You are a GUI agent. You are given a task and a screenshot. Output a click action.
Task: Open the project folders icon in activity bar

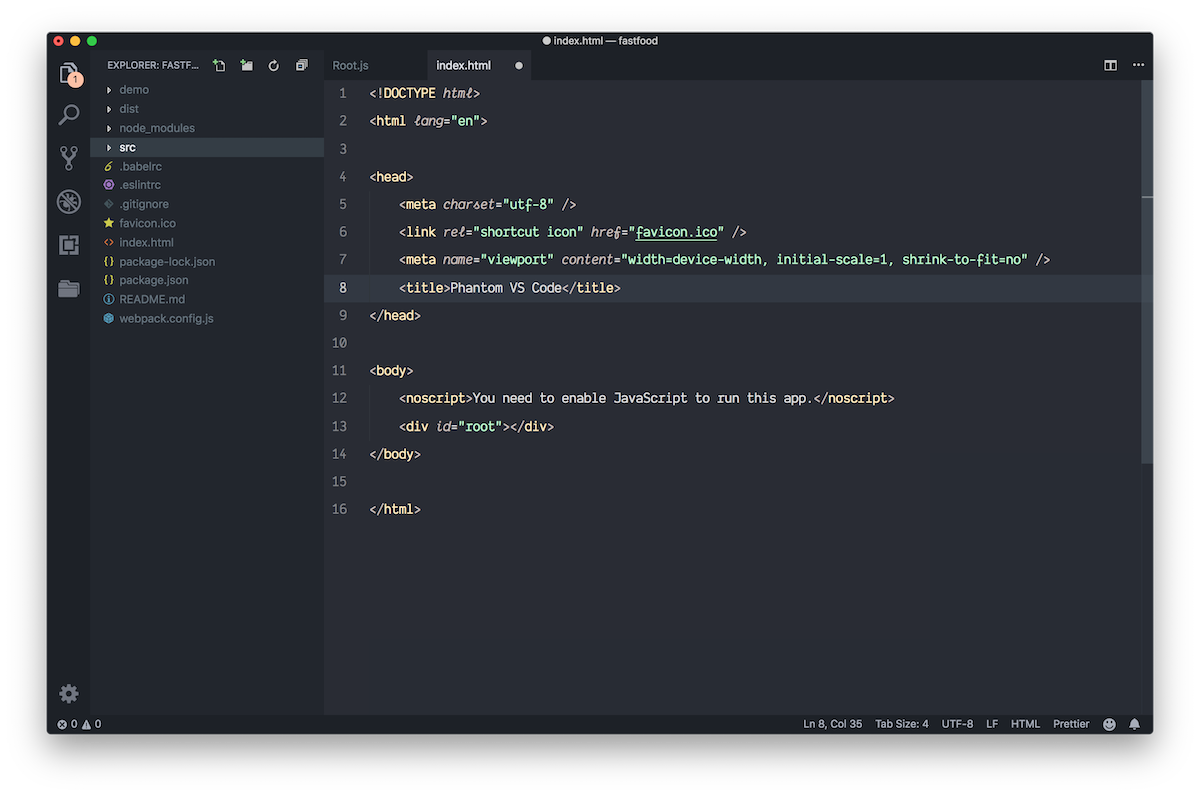[x=68, y=289]
